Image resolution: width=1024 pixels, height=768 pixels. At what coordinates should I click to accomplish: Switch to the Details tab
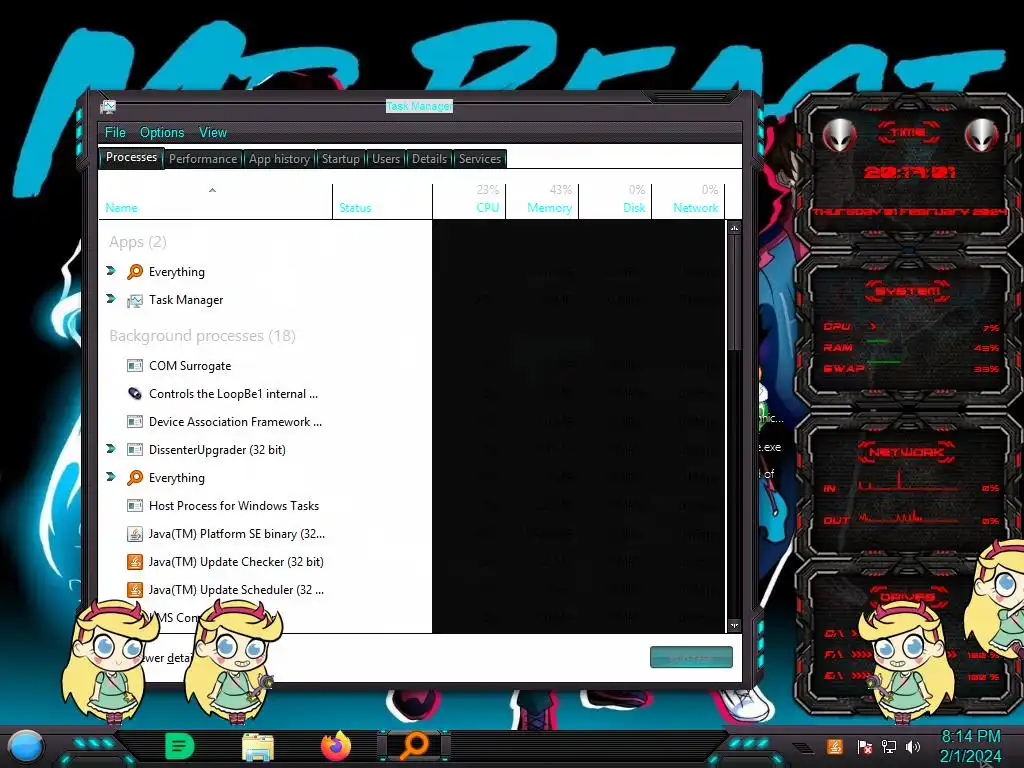[429, 159]
